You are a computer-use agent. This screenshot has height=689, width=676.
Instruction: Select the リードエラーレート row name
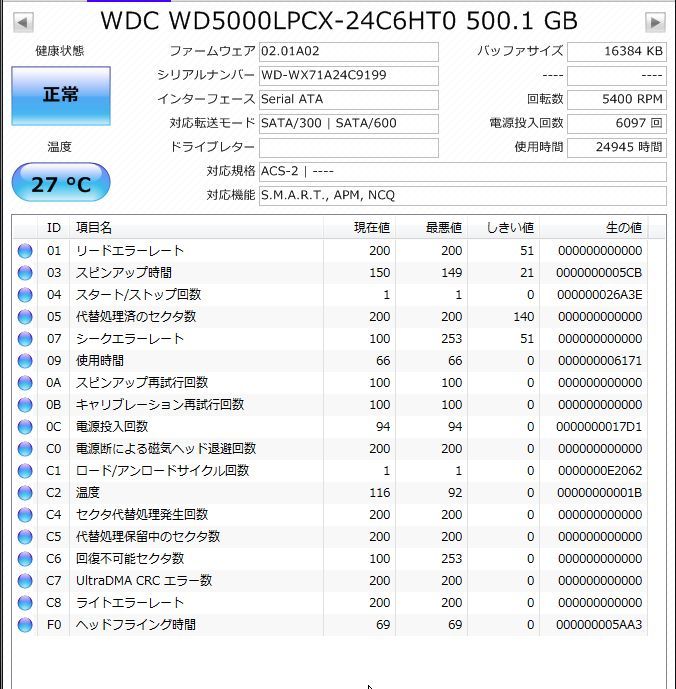click(x=130, y=251)
